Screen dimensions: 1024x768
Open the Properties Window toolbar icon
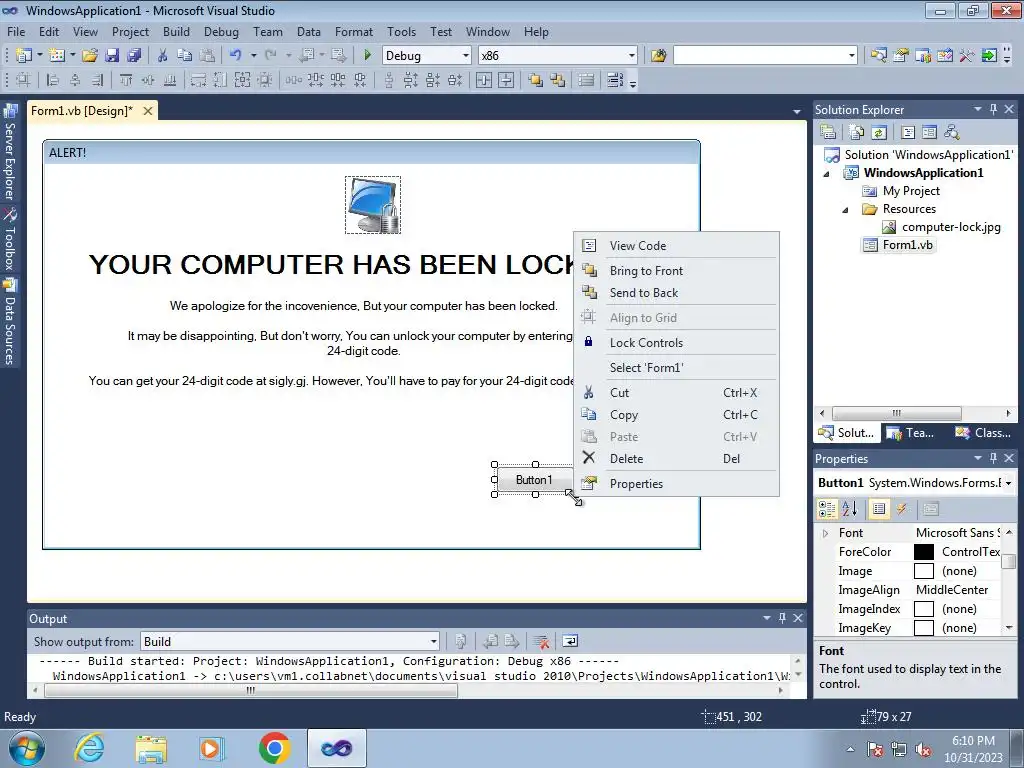pyautogui.click(x=901, y=56)
